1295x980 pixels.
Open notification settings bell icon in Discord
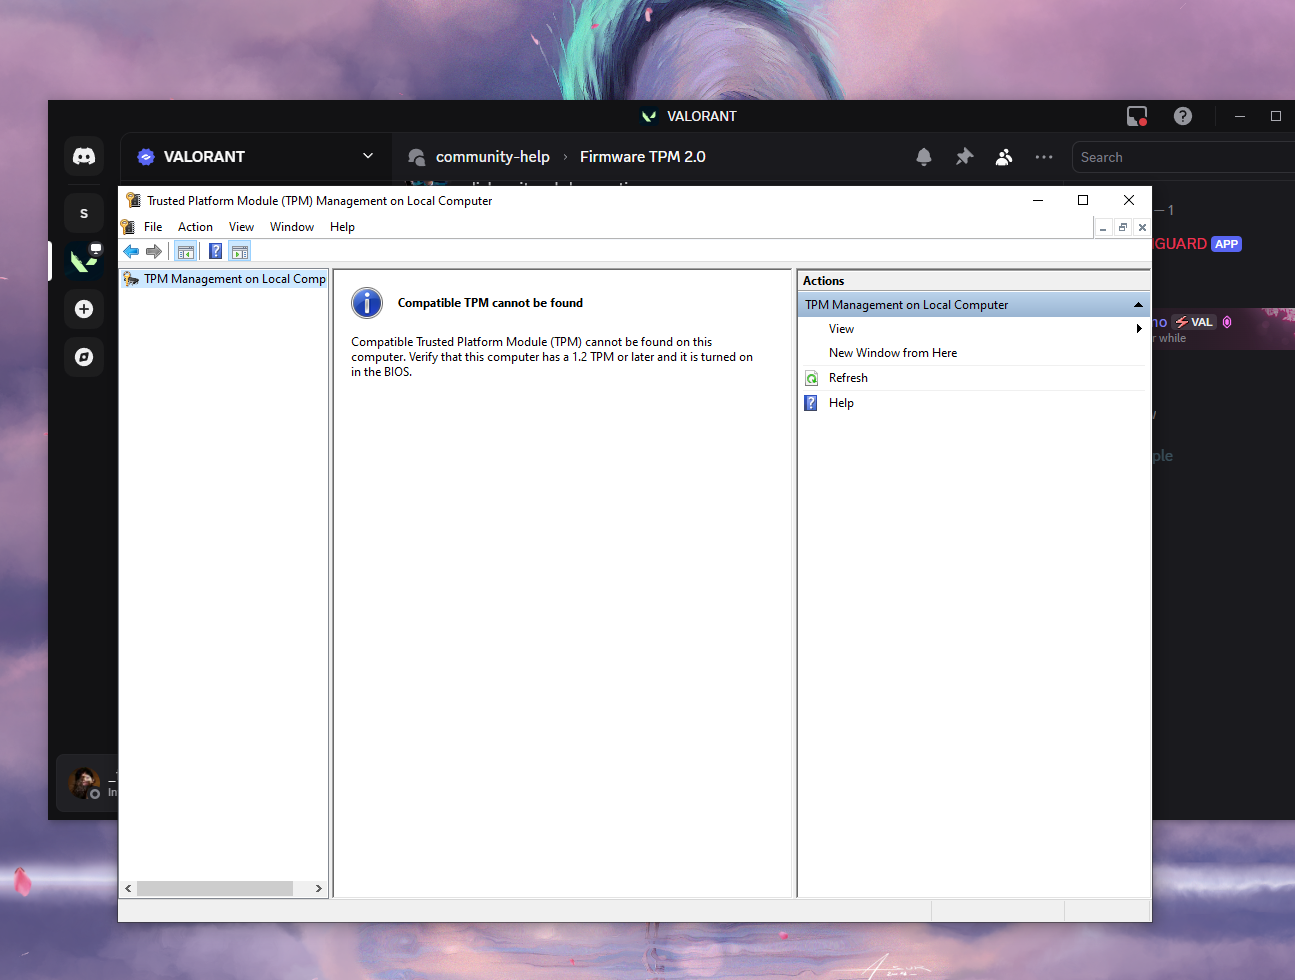[x=924, y=157]
